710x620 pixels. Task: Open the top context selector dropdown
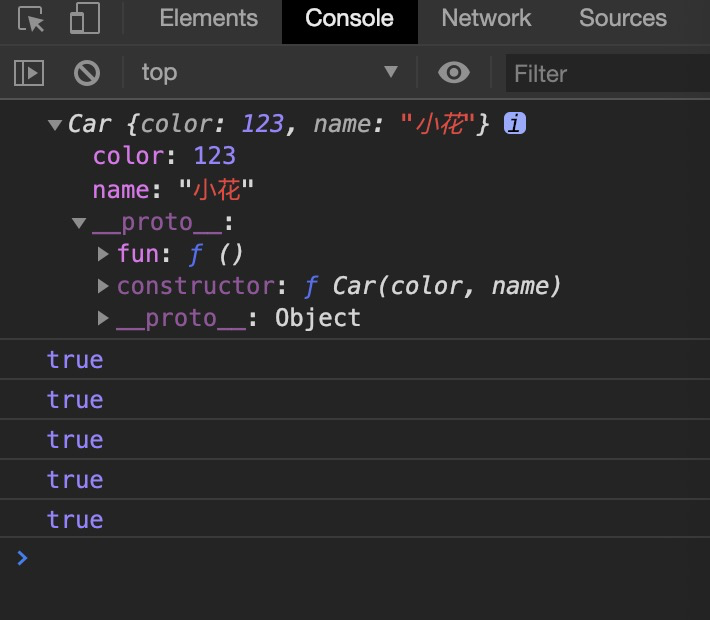tap(268, 72)
